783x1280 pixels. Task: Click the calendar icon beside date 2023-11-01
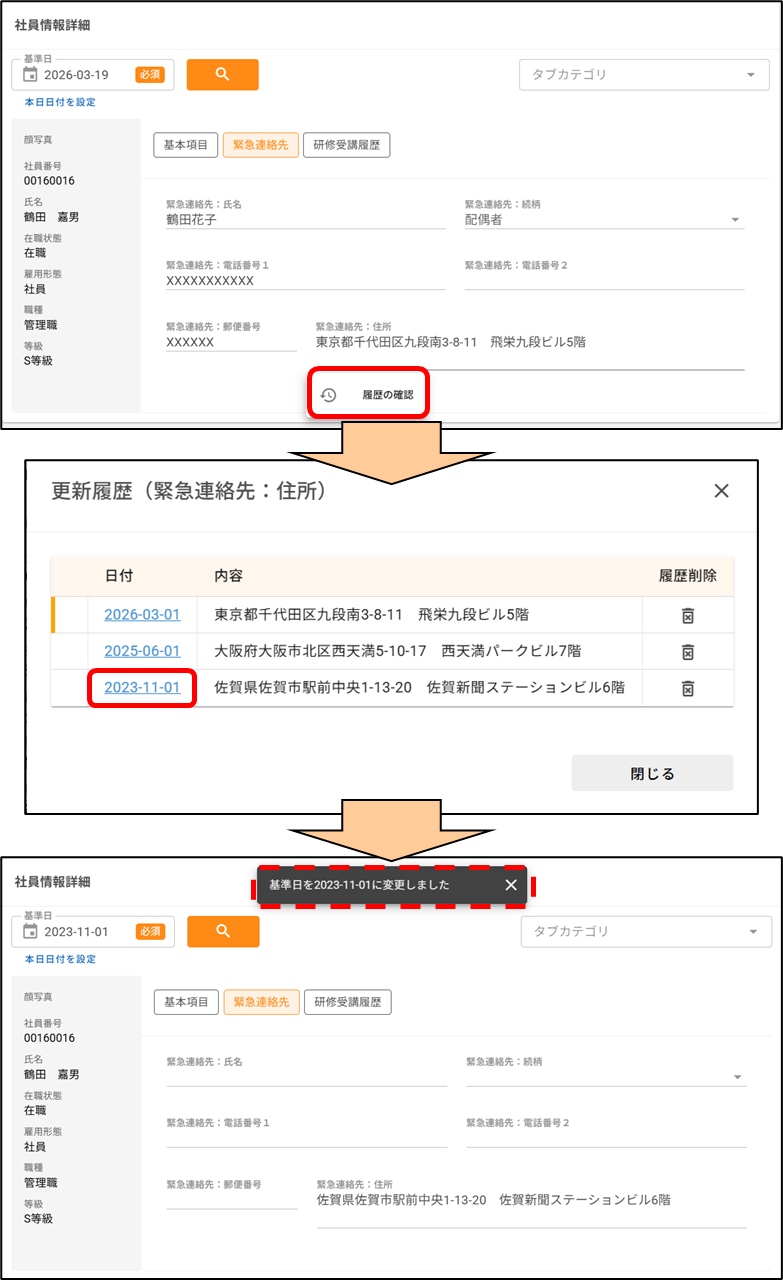[x=29, y=932]
